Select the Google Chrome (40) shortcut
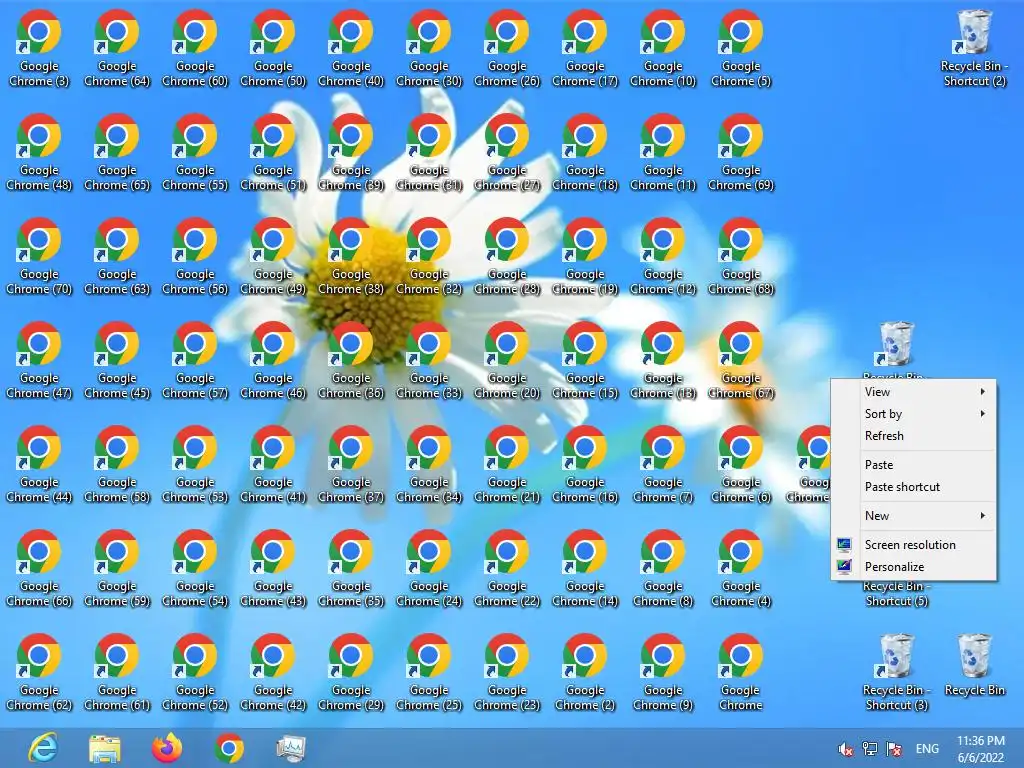Image resolution: width=1024 pixels, height=768 pixels. click(351, 49)
